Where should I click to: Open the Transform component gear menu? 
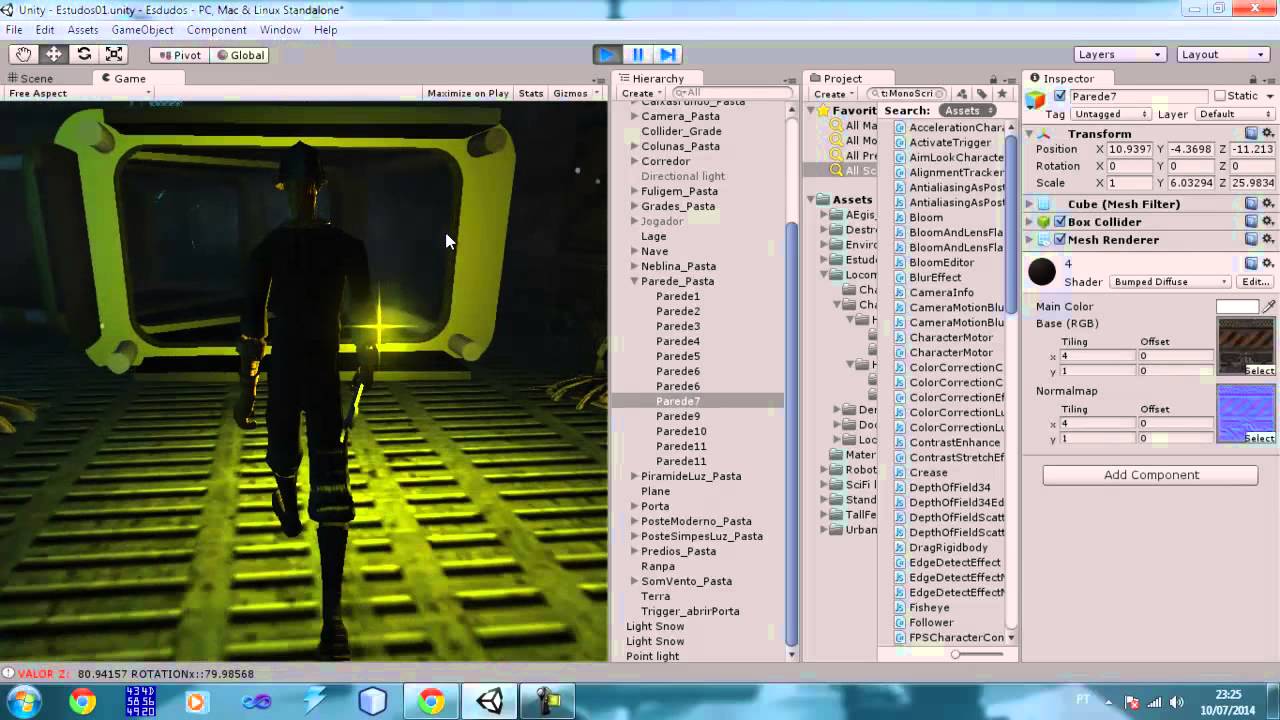click(1268, 134)
